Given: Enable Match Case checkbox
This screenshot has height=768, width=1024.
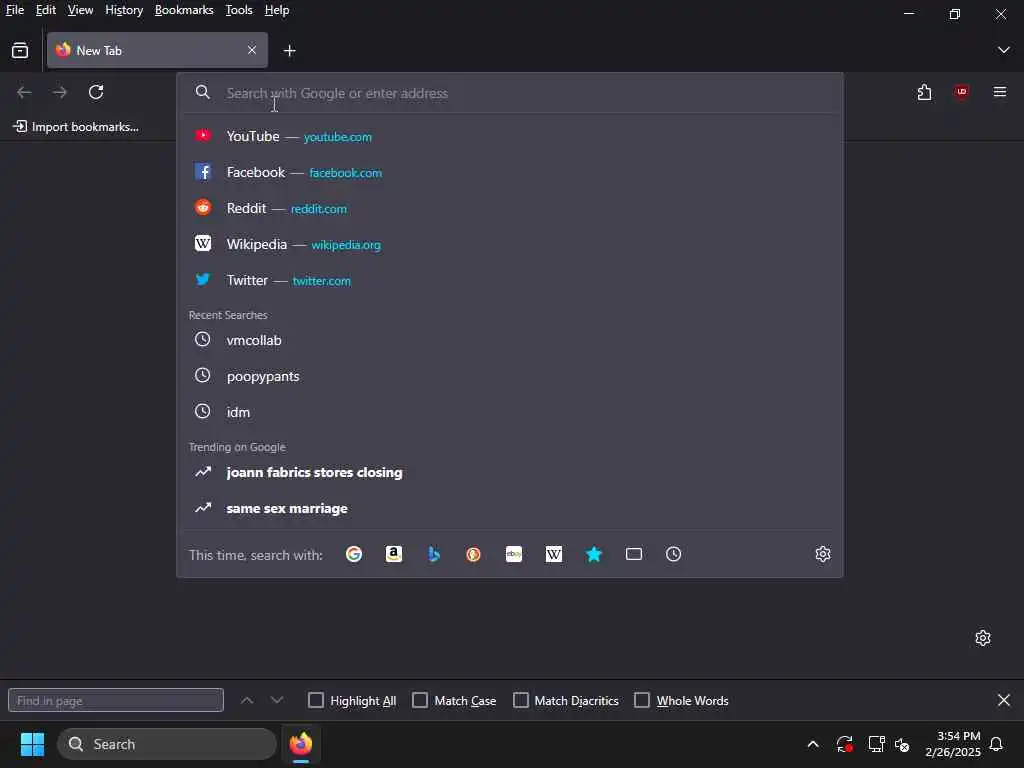Looking at the screenshot, I should coord(420,700).
